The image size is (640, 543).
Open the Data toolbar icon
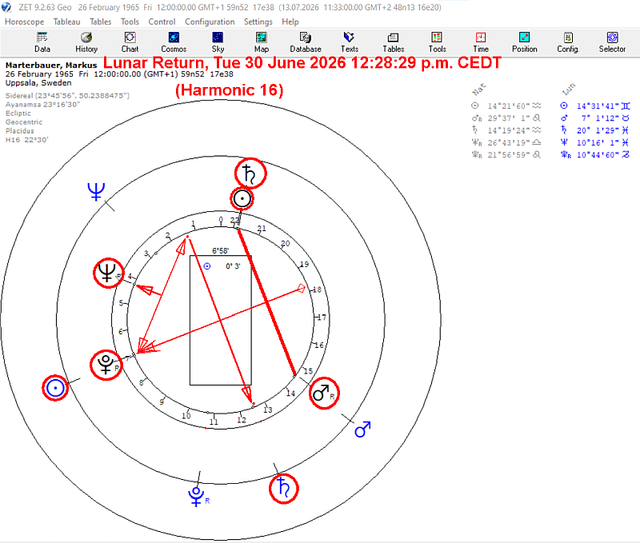coord(42,42)
